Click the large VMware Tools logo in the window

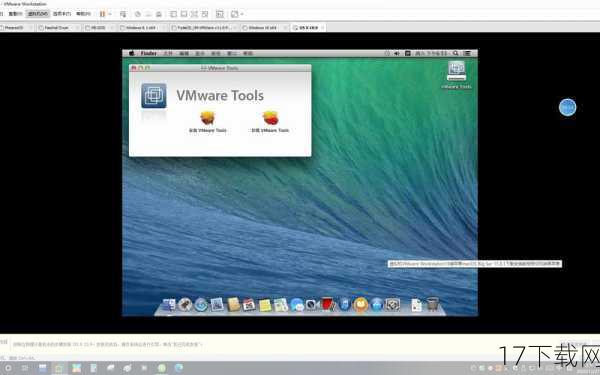click(154, 96)
